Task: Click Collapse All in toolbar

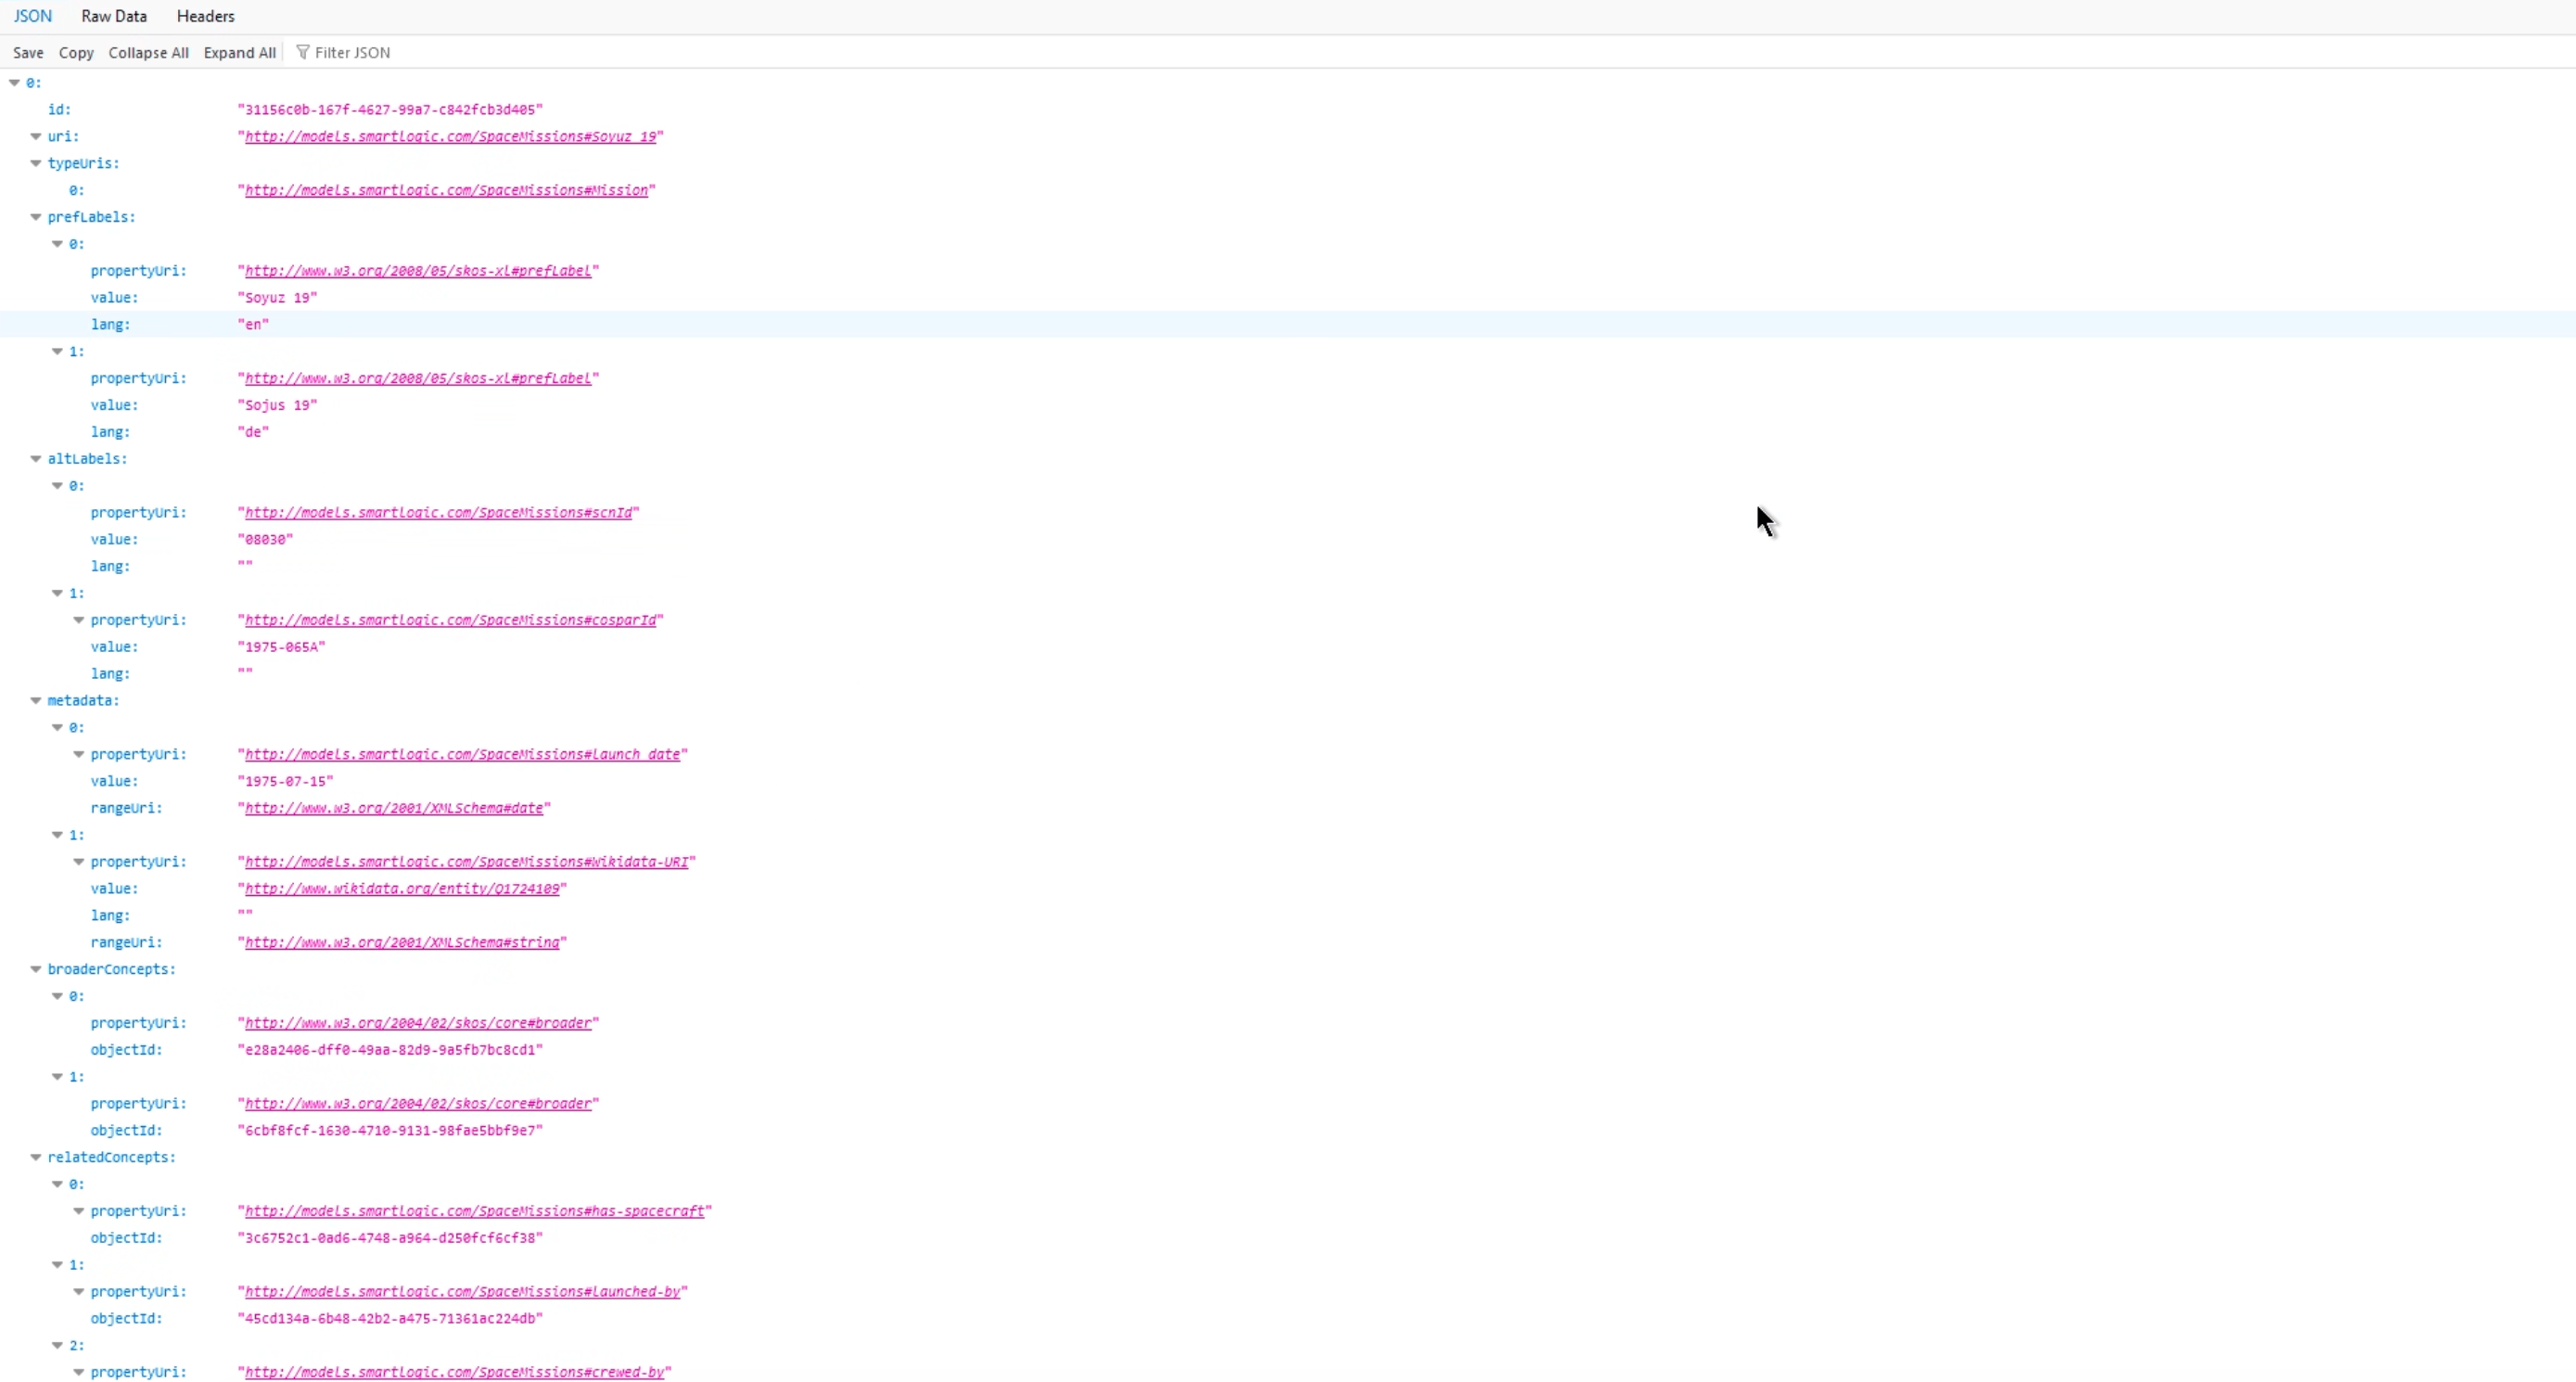Action: click(x=148, y=53)
